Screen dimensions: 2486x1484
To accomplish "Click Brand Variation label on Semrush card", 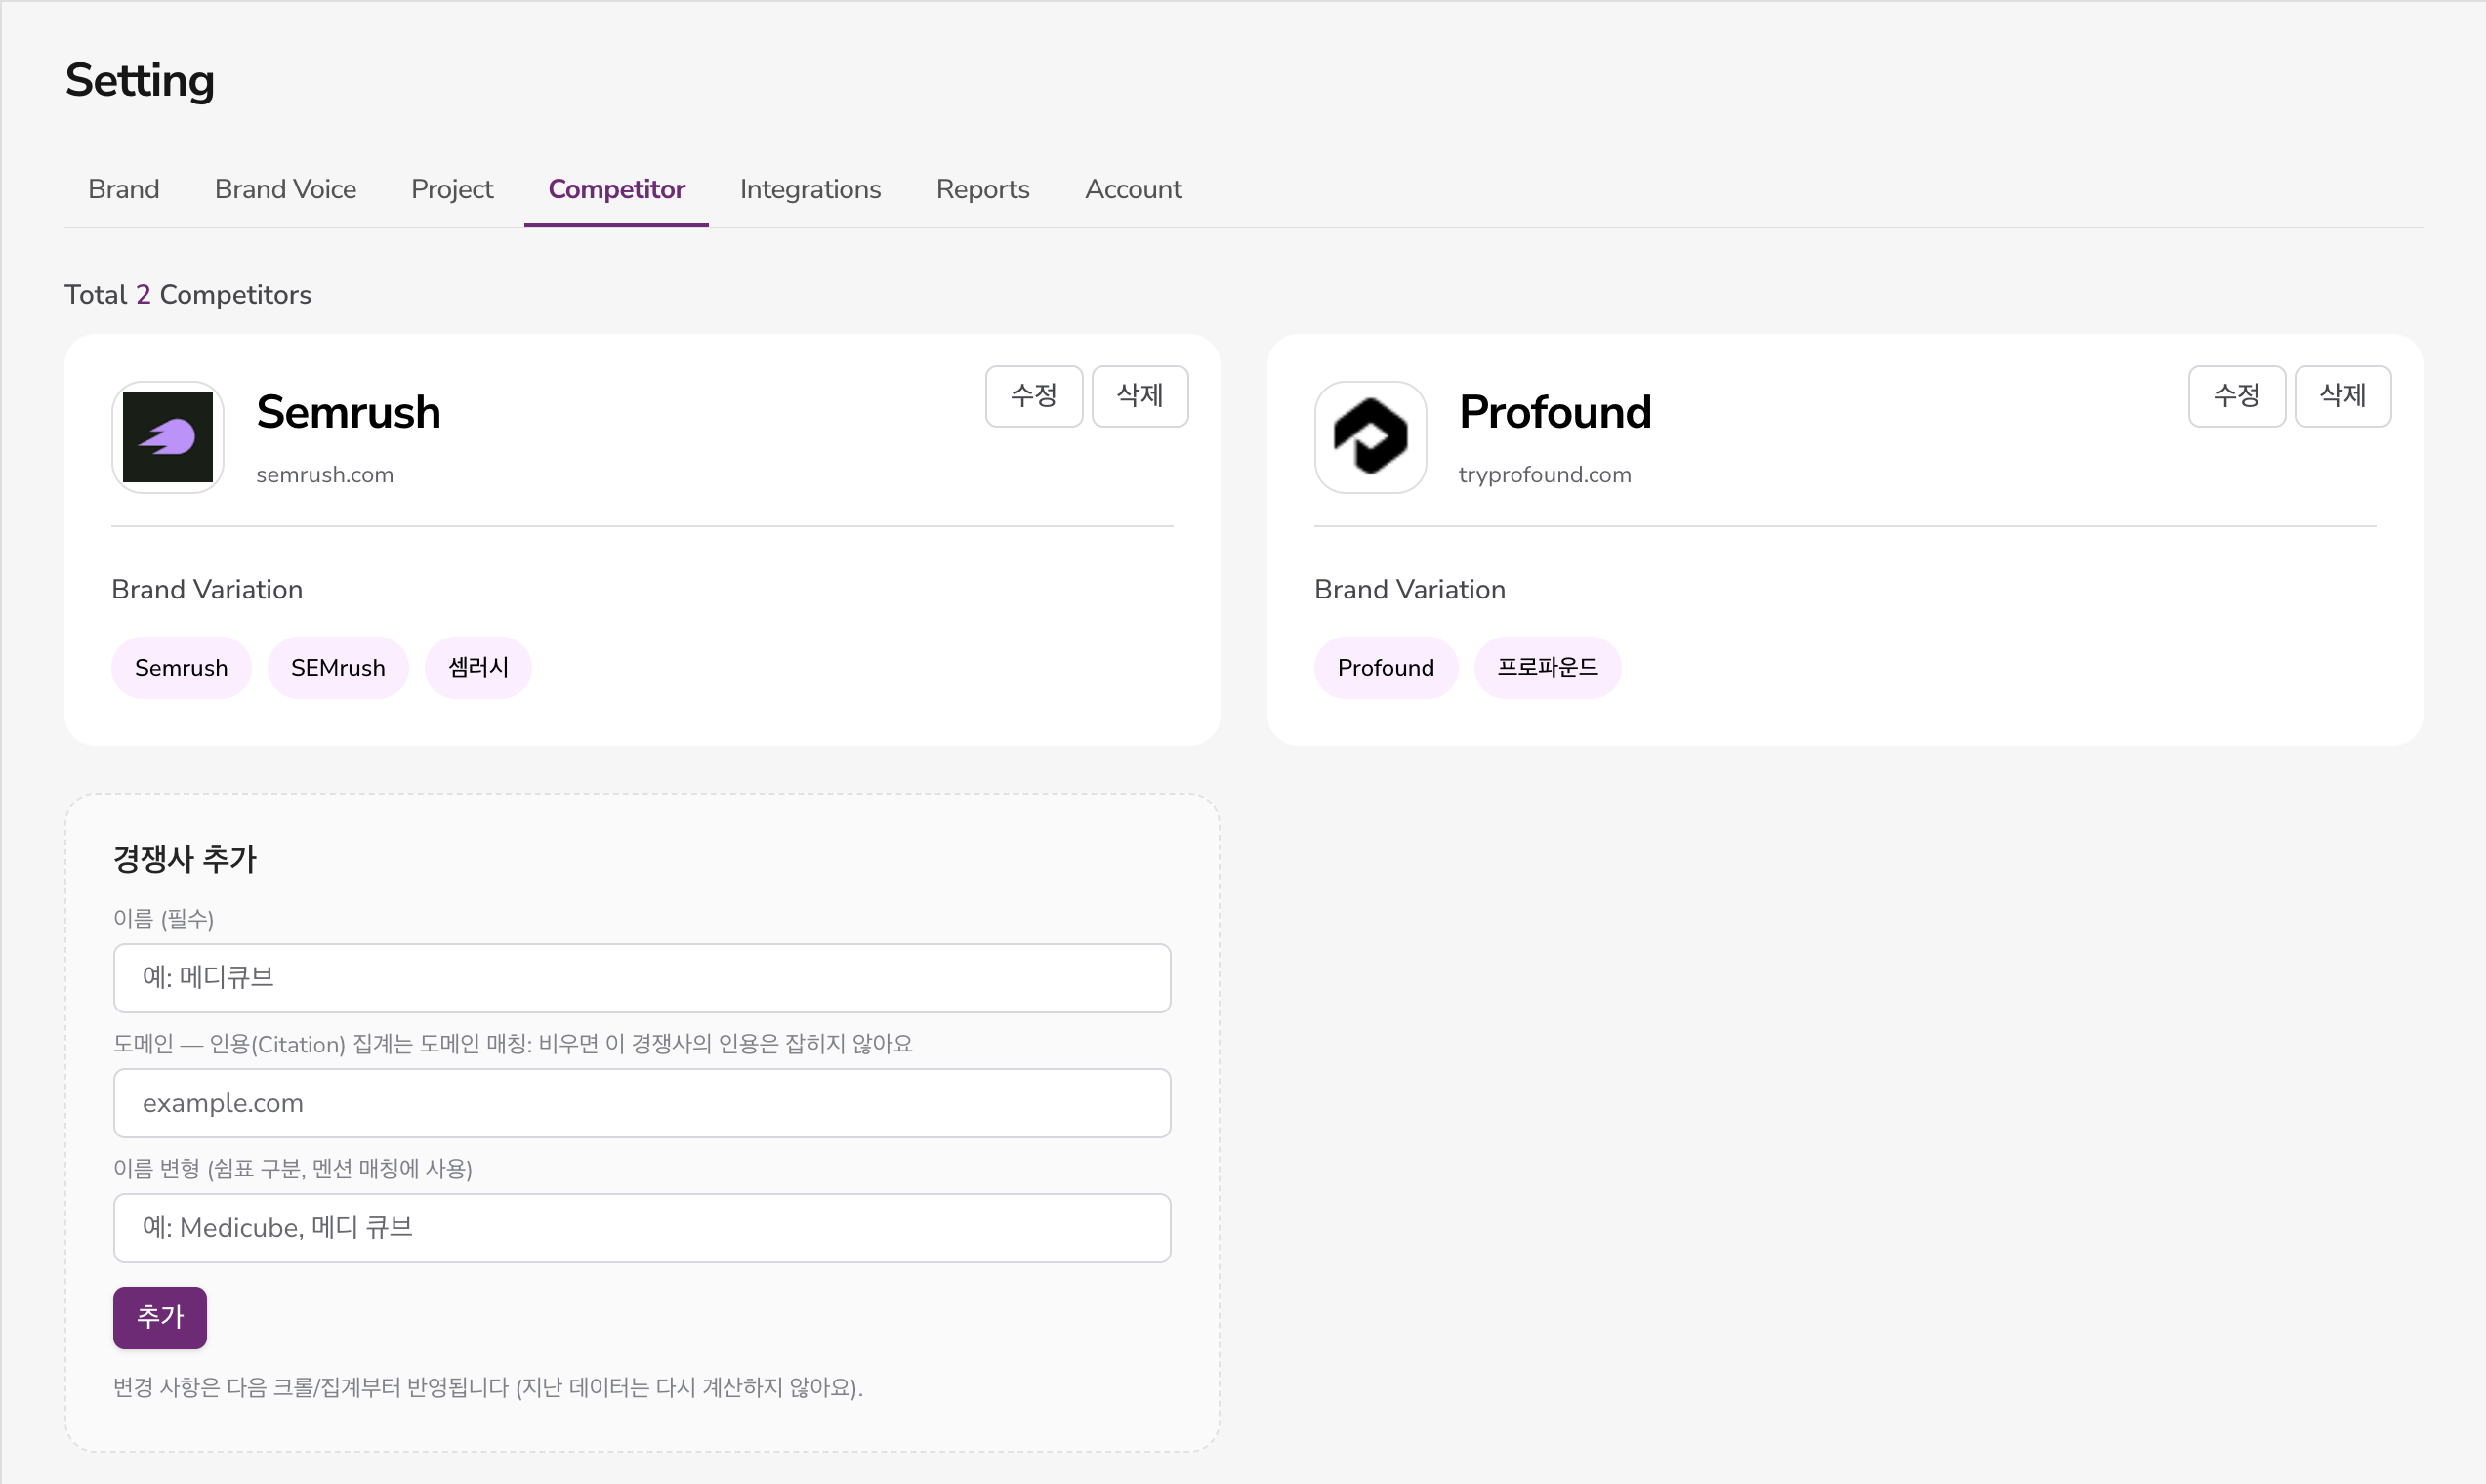I will click(207, 590).
